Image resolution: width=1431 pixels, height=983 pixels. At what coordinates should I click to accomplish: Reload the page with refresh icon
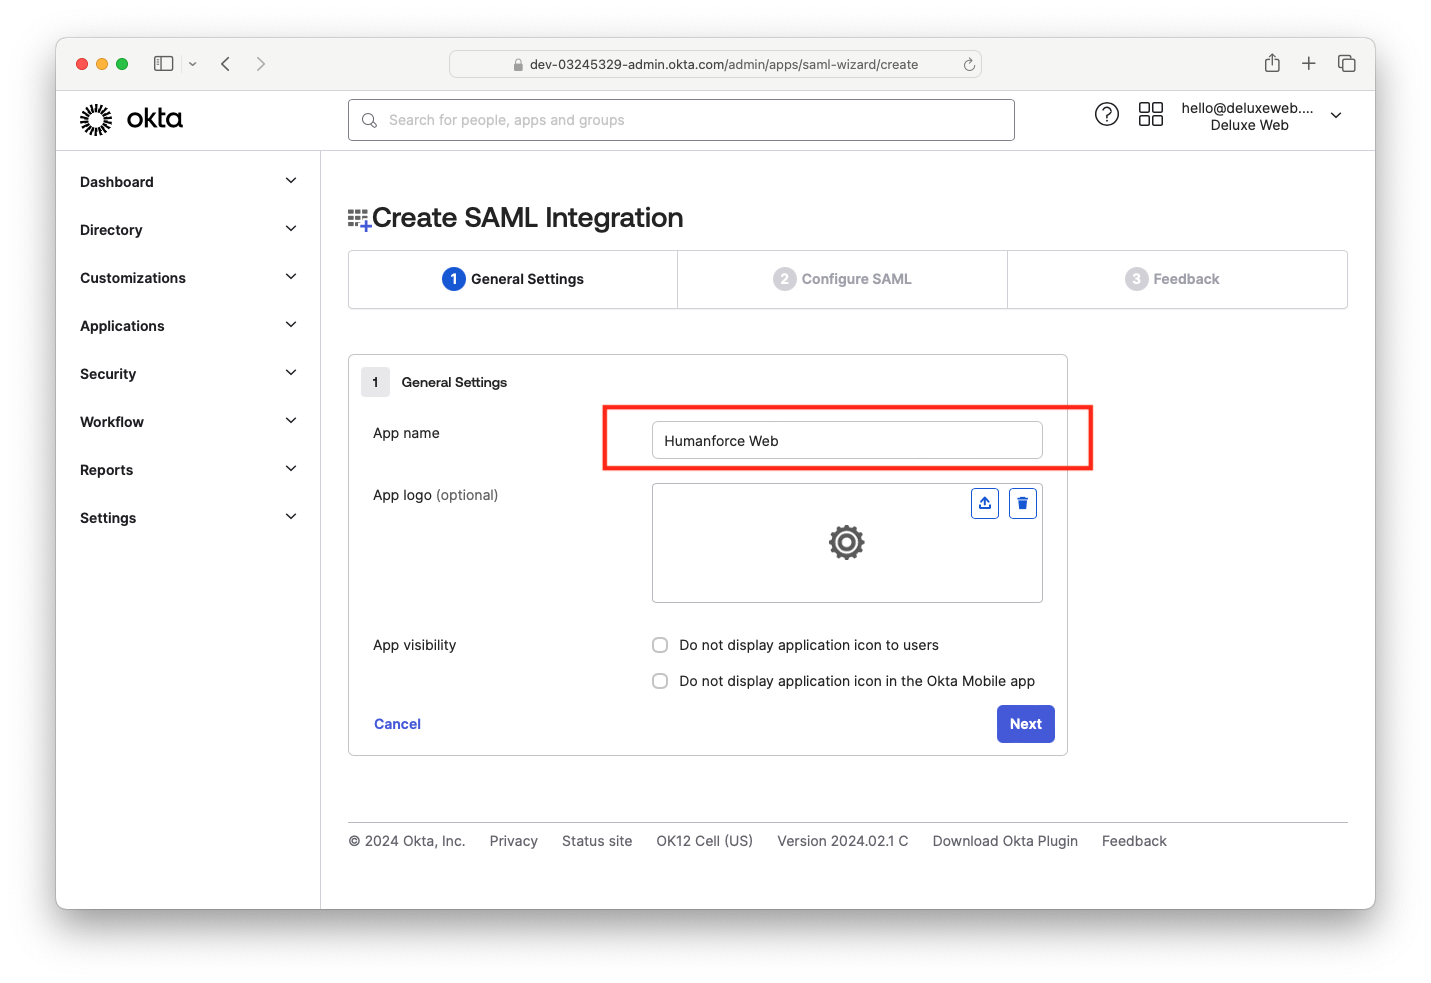tap(969, 64)
